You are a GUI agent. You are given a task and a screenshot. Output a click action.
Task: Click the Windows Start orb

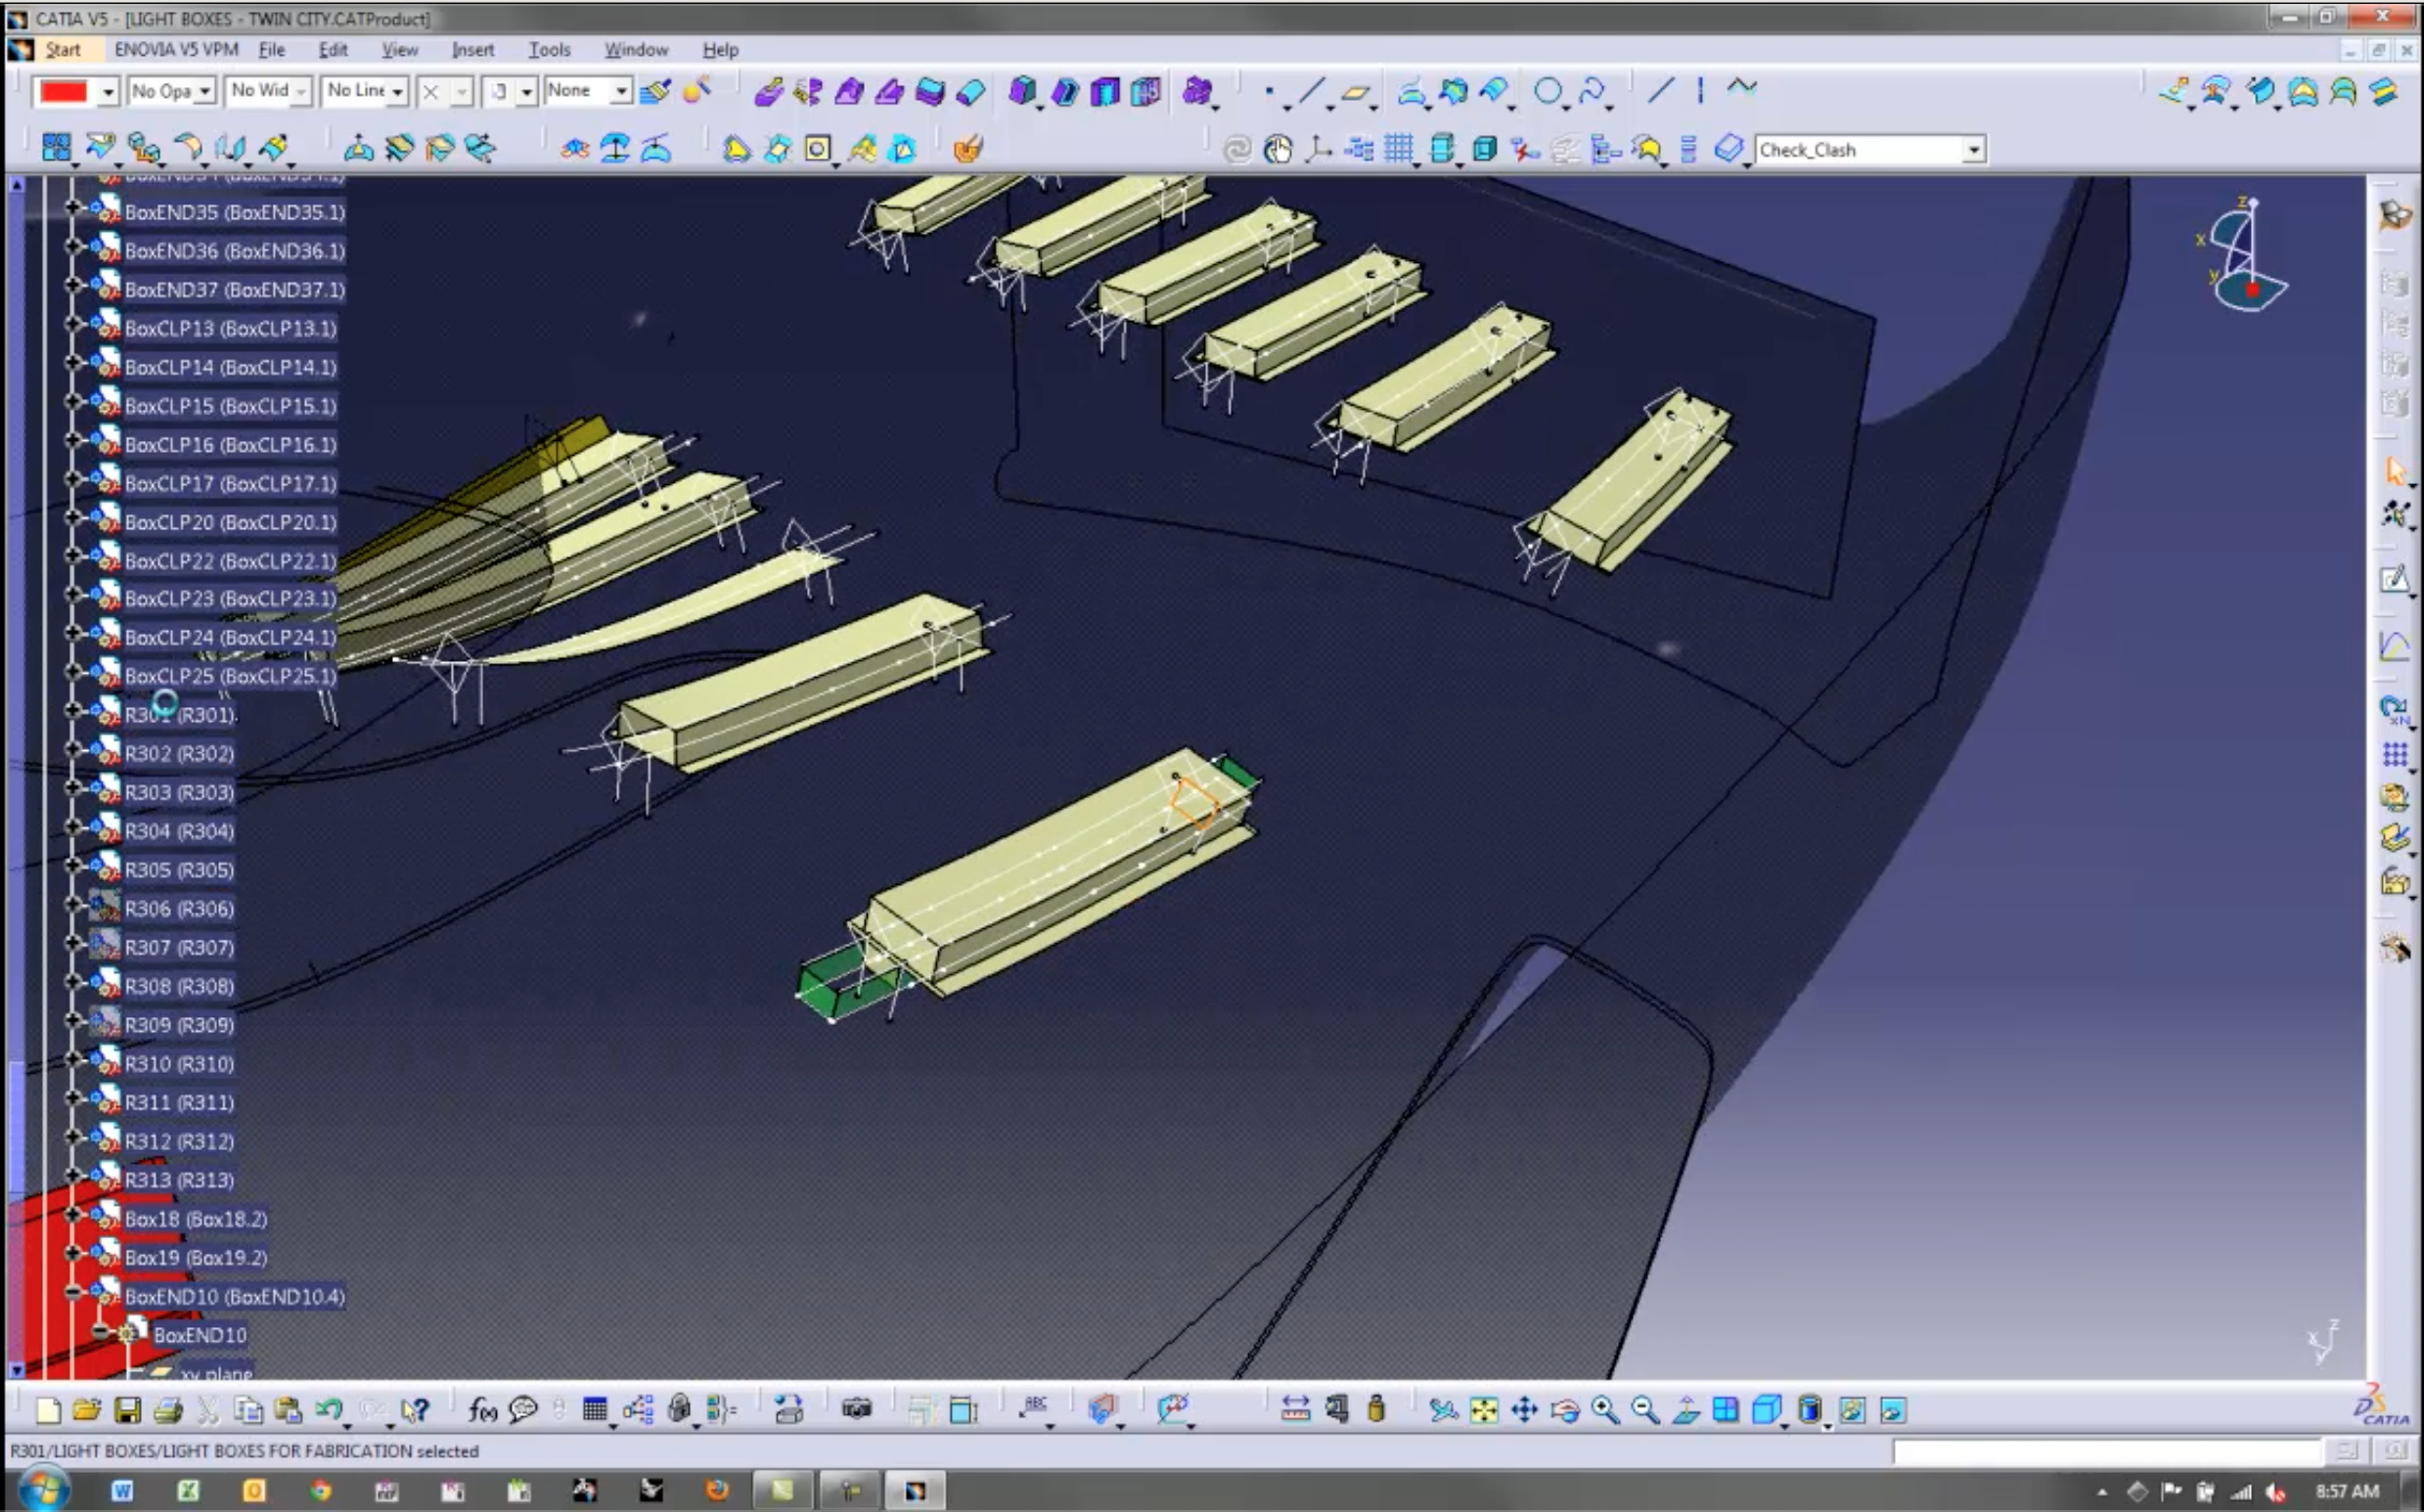[x=42, y=1490]
